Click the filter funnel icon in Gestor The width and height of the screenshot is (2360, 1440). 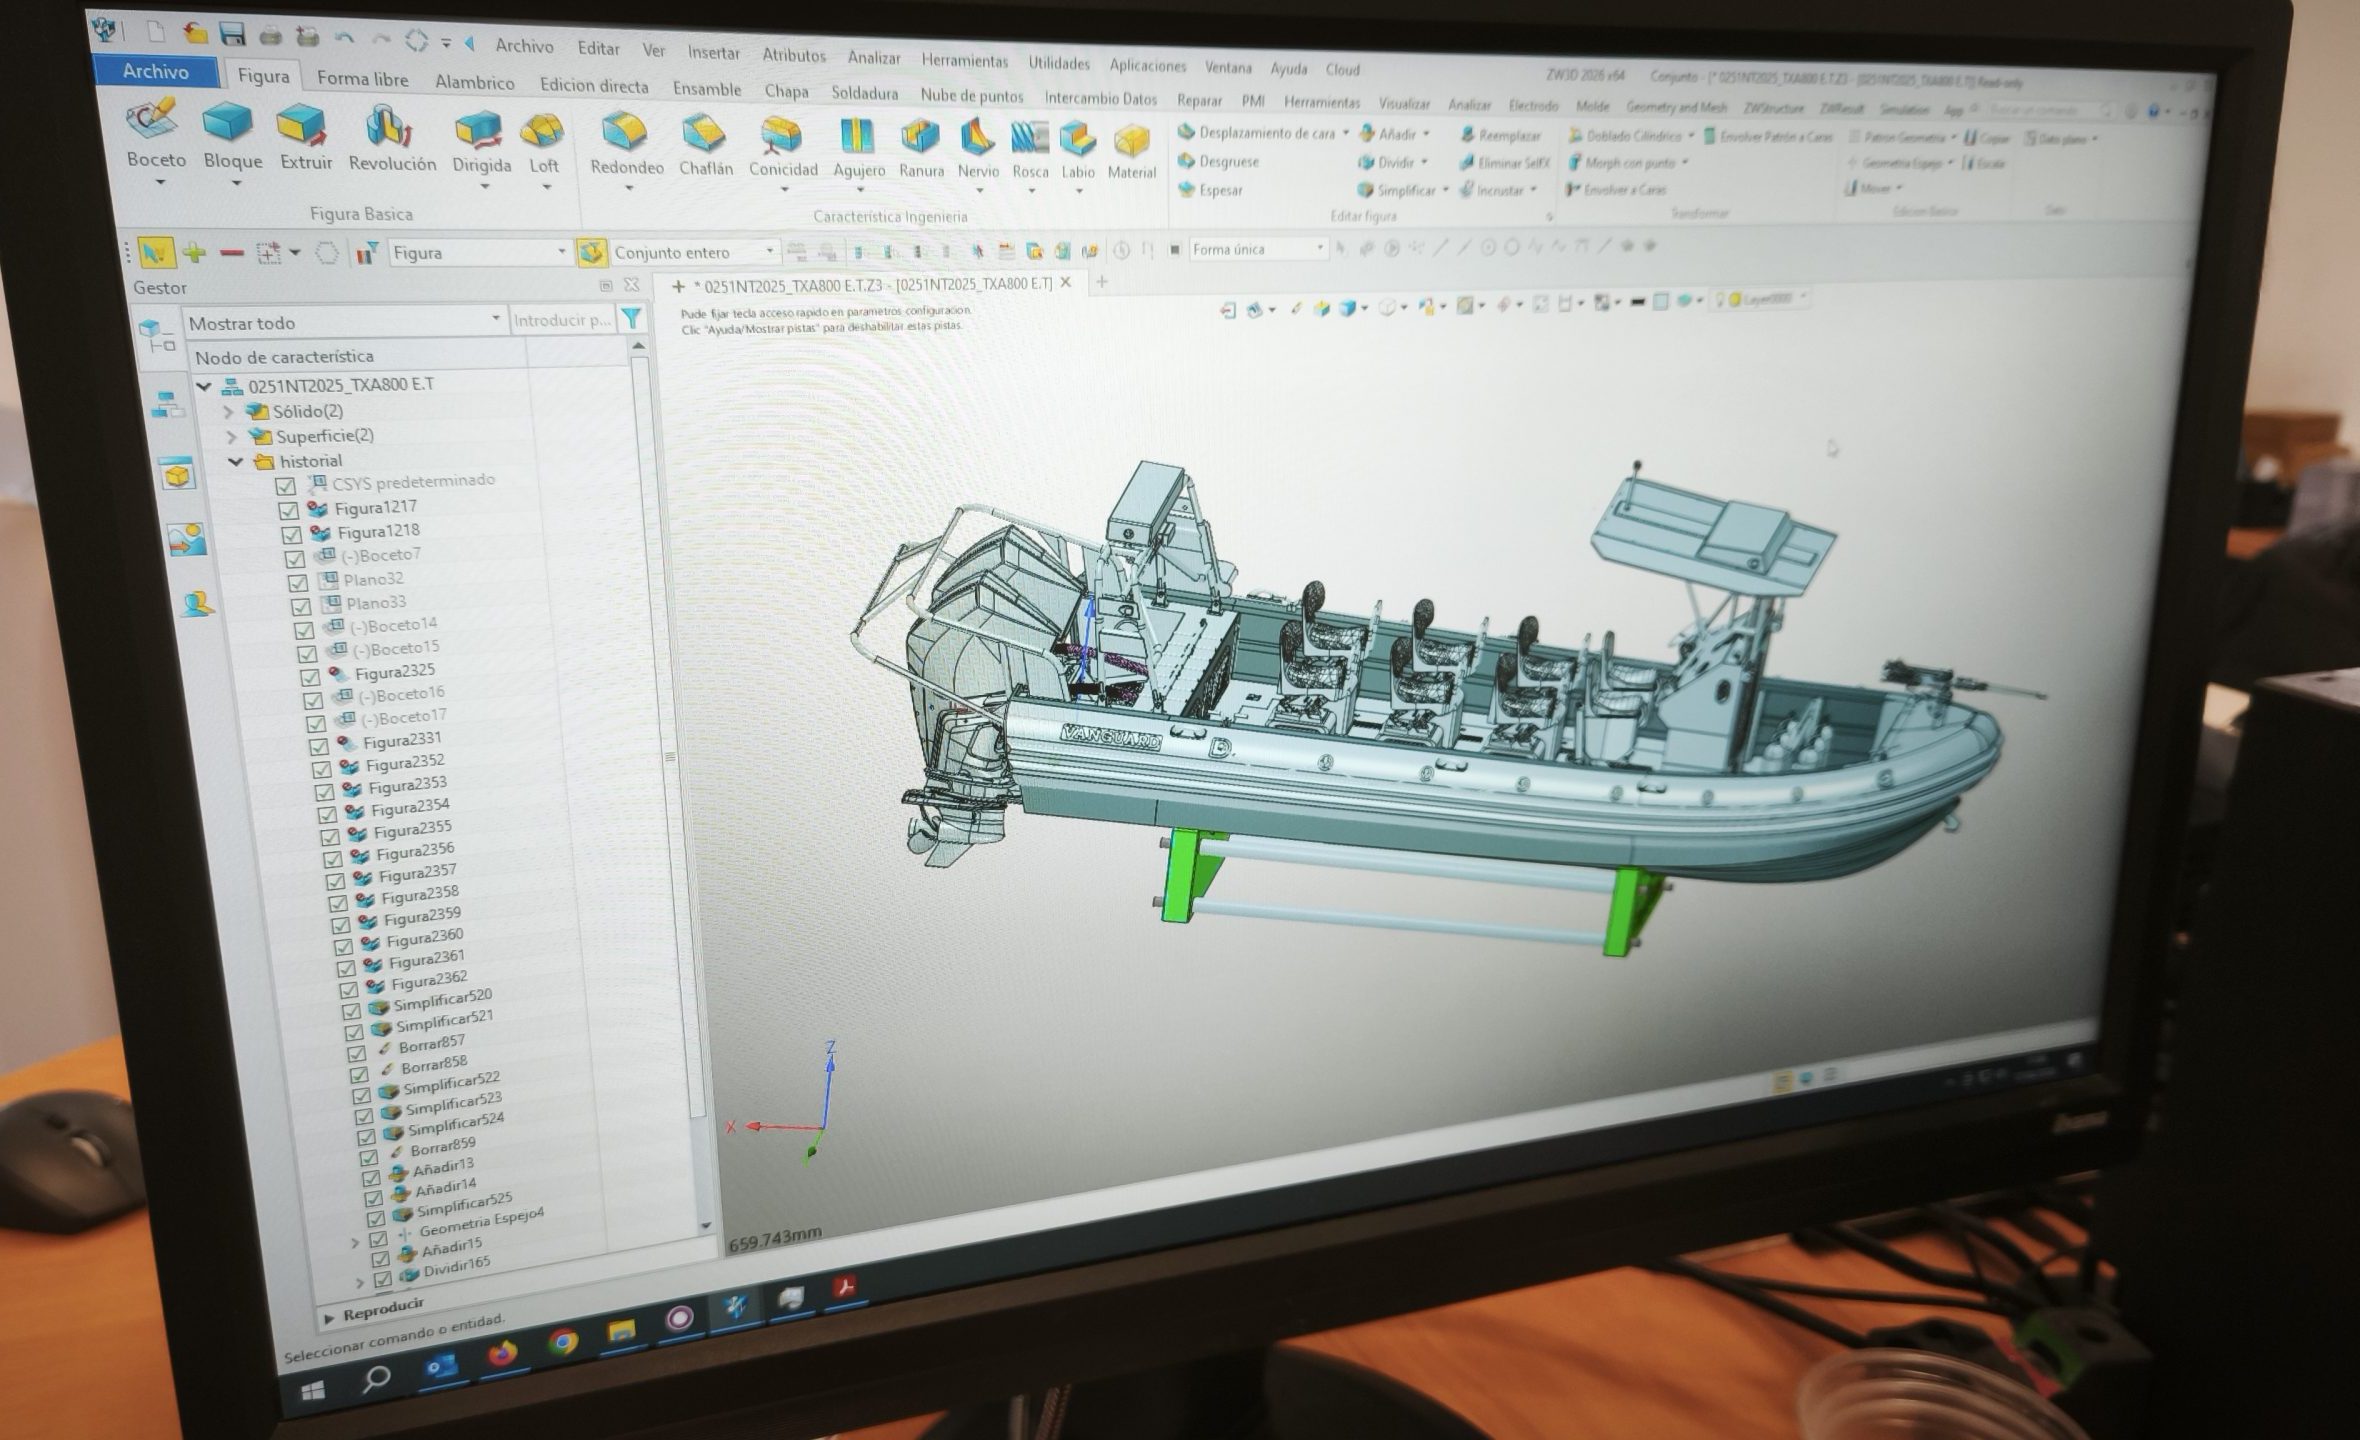pos(632,319)
